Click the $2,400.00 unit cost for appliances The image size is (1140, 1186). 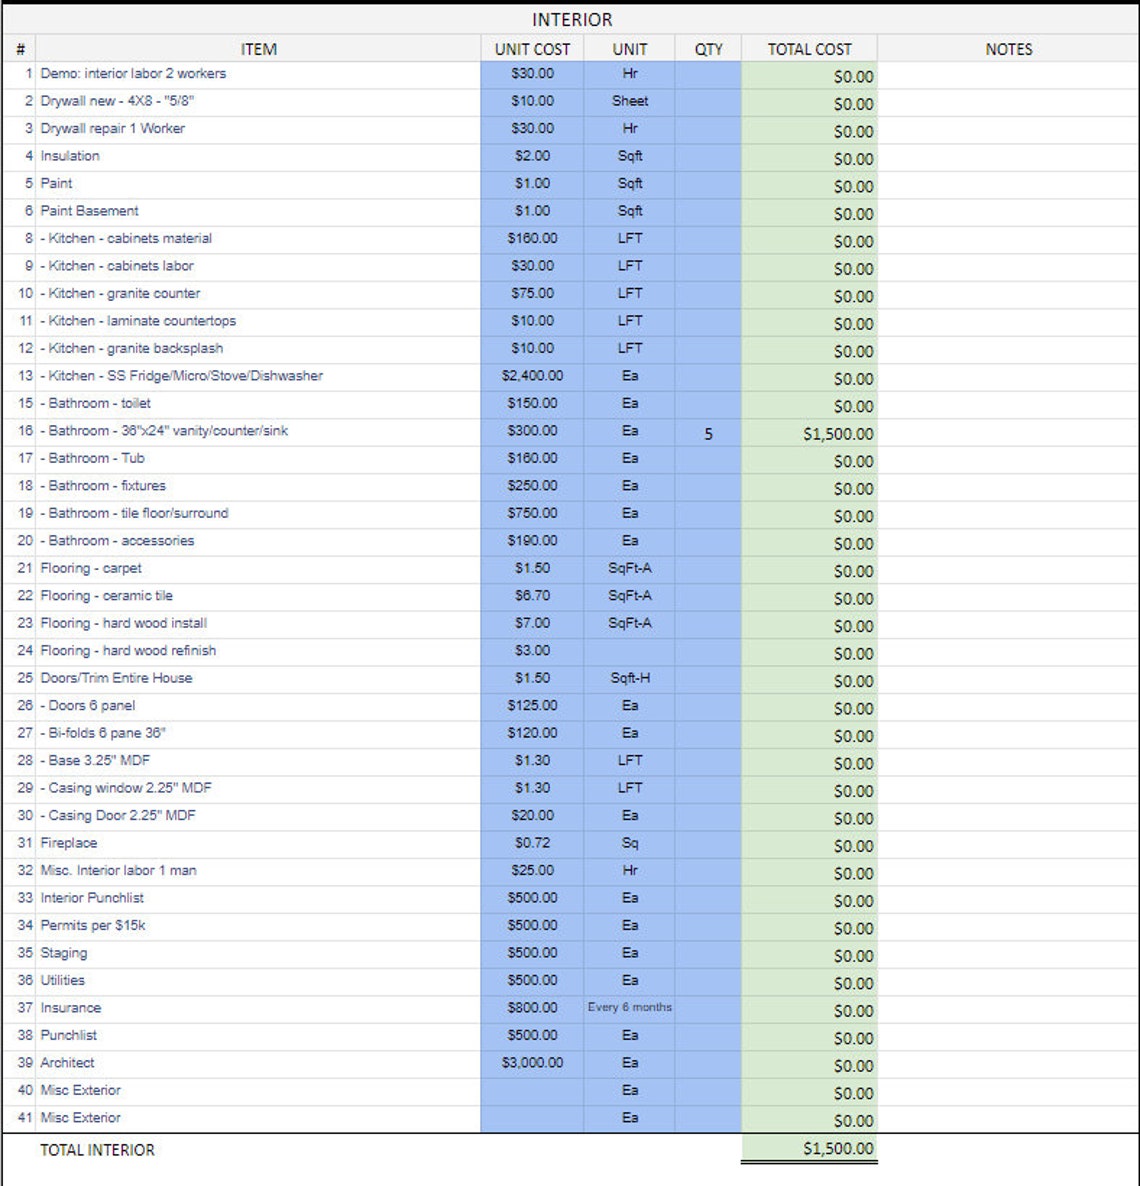tap(530, 378)
